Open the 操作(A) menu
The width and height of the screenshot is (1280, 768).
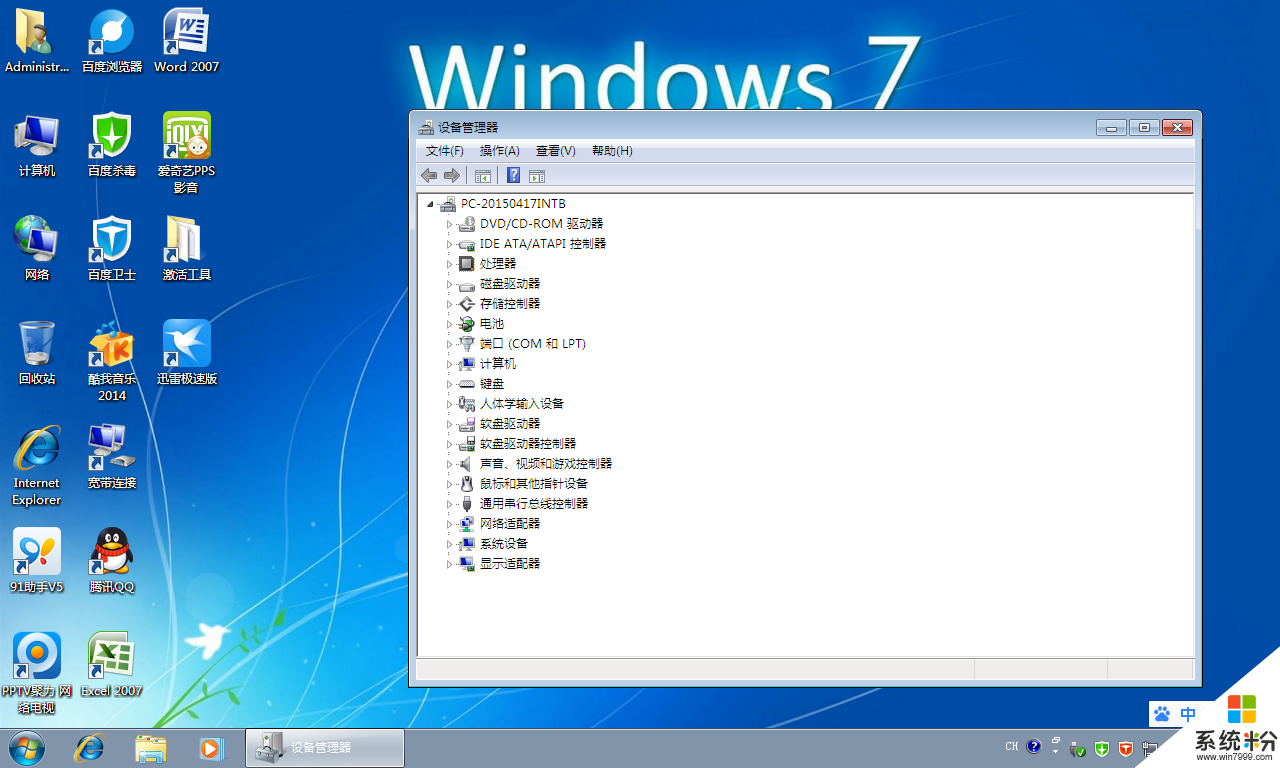(x=499, y=151)
